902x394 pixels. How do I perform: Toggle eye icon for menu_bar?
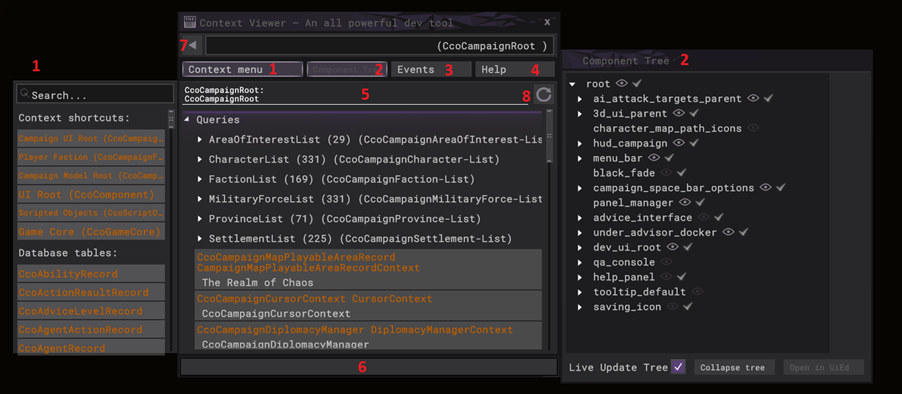pyautogui.click(x=654, y=158)
